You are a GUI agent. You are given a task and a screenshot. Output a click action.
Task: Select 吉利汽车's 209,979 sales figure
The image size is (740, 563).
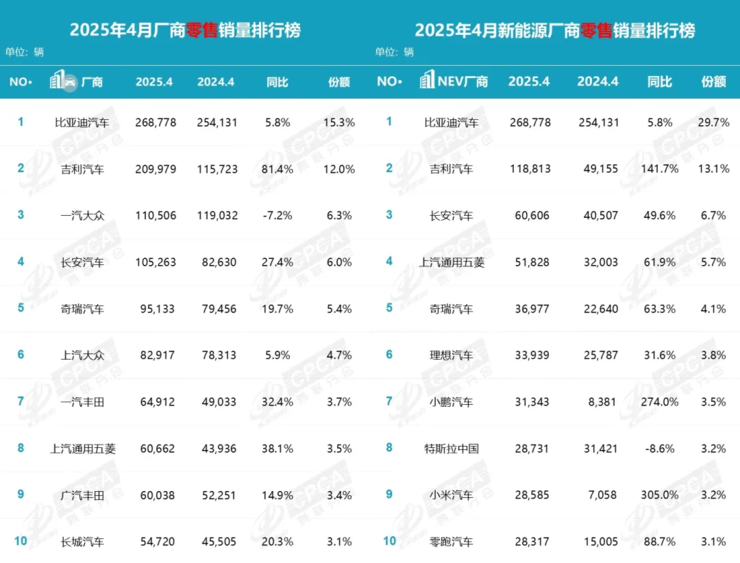[x=156, y=169]
